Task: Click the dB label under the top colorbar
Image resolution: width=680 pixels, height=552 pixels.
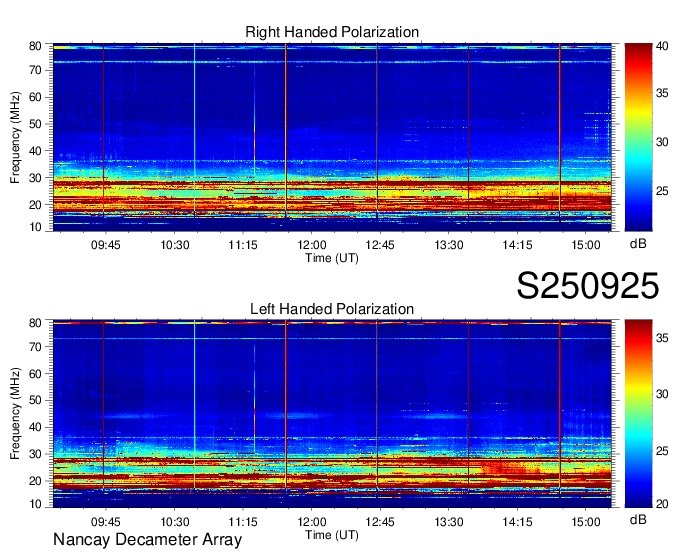Action: (637, 243)
